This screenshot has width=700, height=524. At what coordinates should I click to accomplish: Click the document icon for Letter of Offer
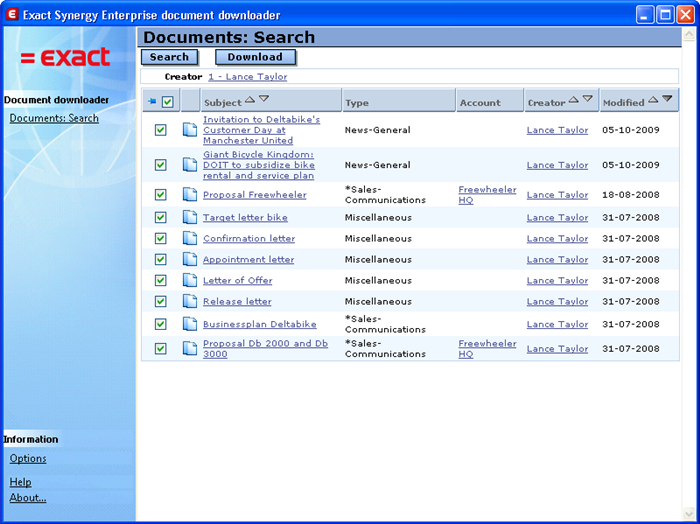[190, 280]
